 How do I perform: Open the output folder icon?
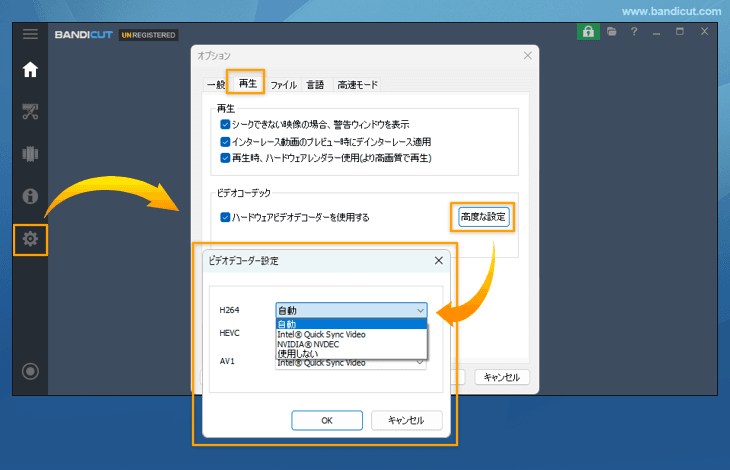click(x=612, y=32)
